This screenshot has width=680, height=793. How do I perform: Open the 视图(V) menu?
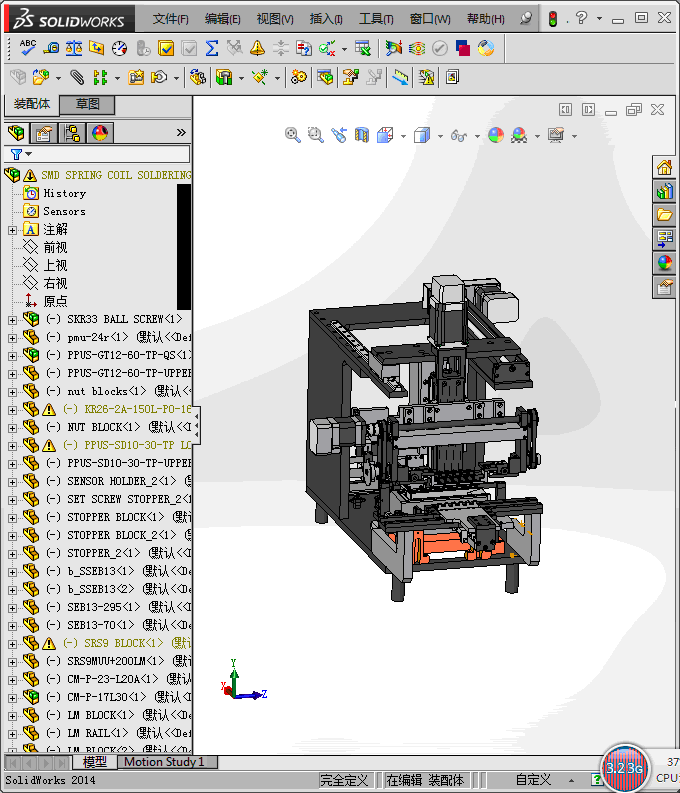275,19
